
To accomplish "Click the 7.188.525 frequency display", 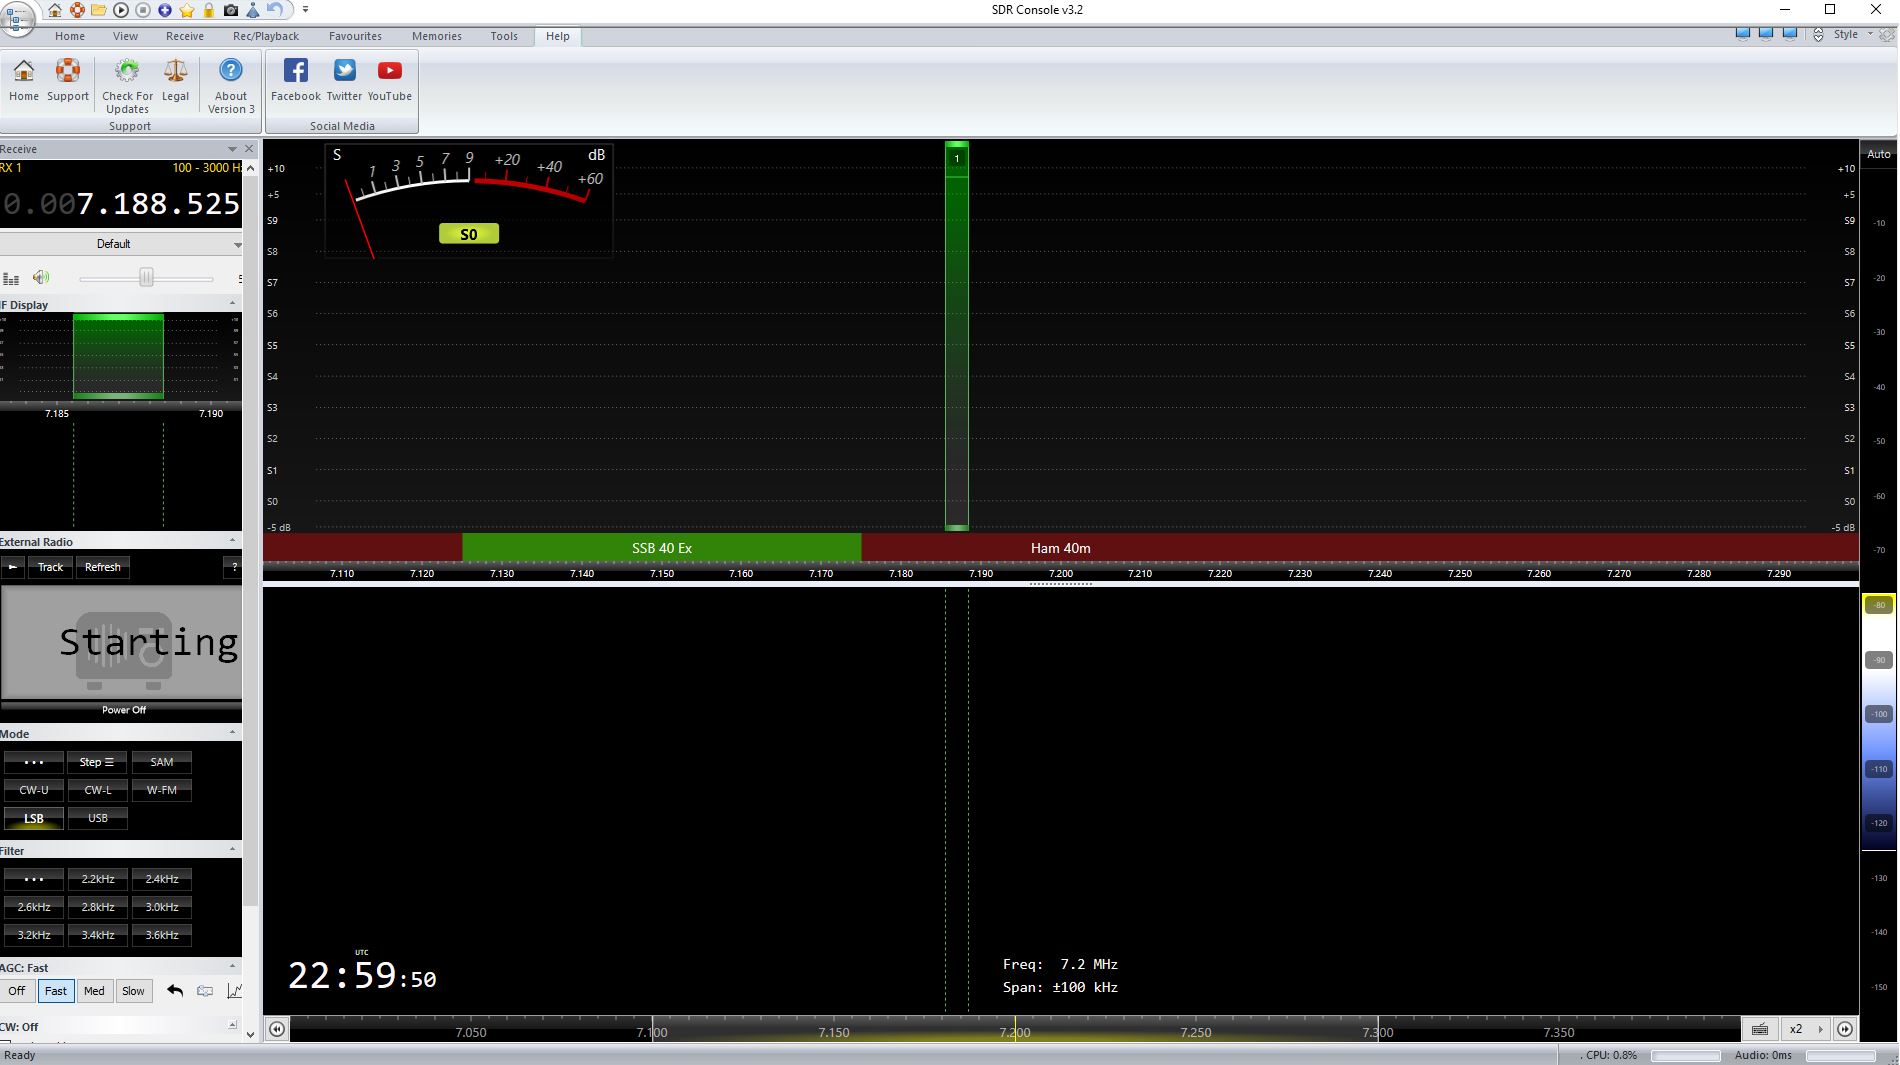I will pyautogui.click(x=156, y=204).
